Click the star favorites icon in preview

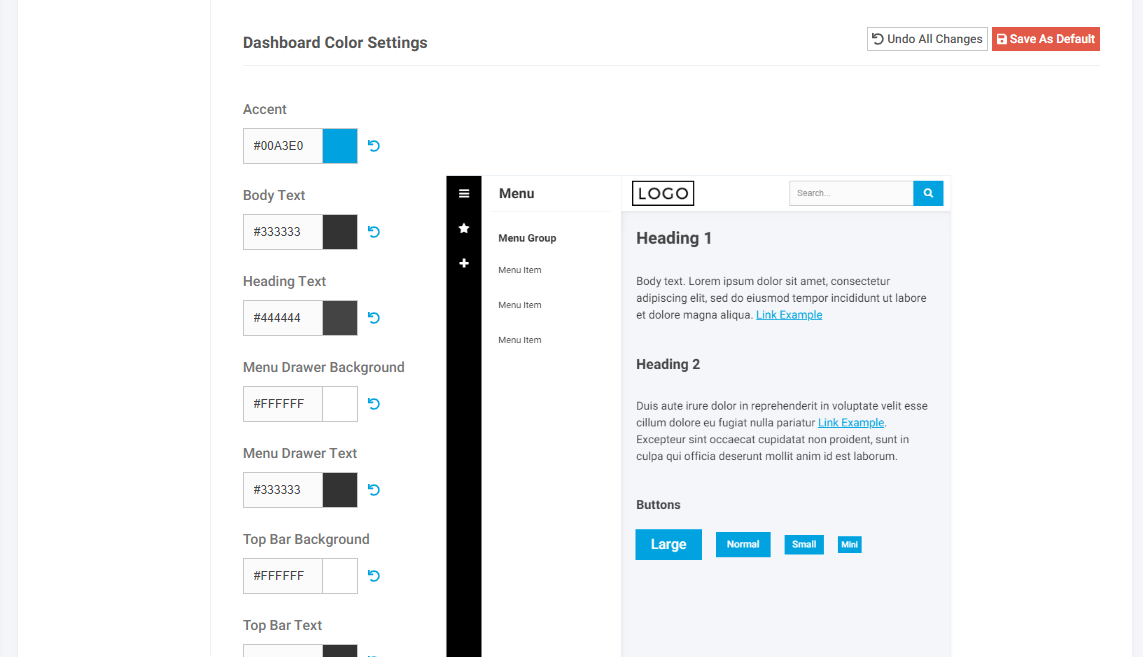(x=464, y=228)
